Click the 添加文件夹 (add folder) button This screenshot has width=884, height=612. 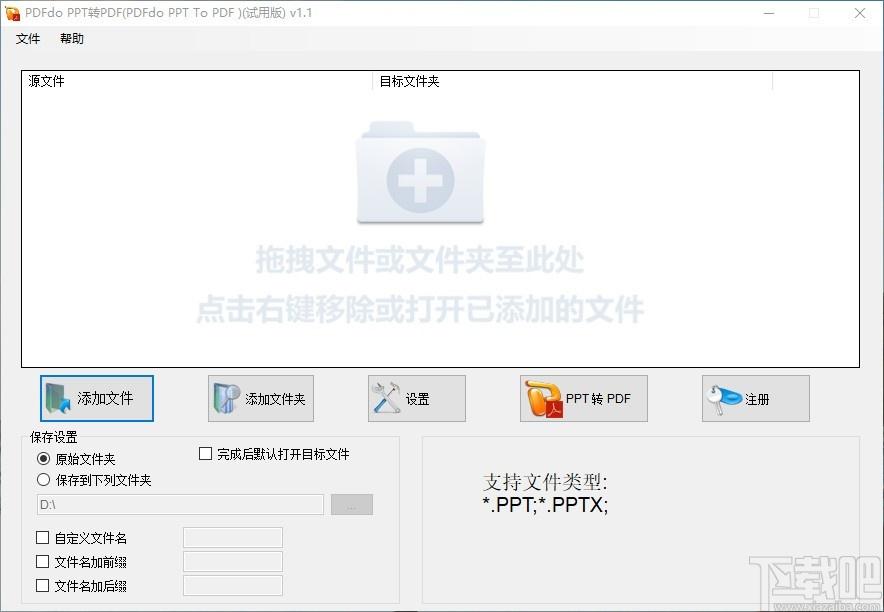click(x=260, y=398)
